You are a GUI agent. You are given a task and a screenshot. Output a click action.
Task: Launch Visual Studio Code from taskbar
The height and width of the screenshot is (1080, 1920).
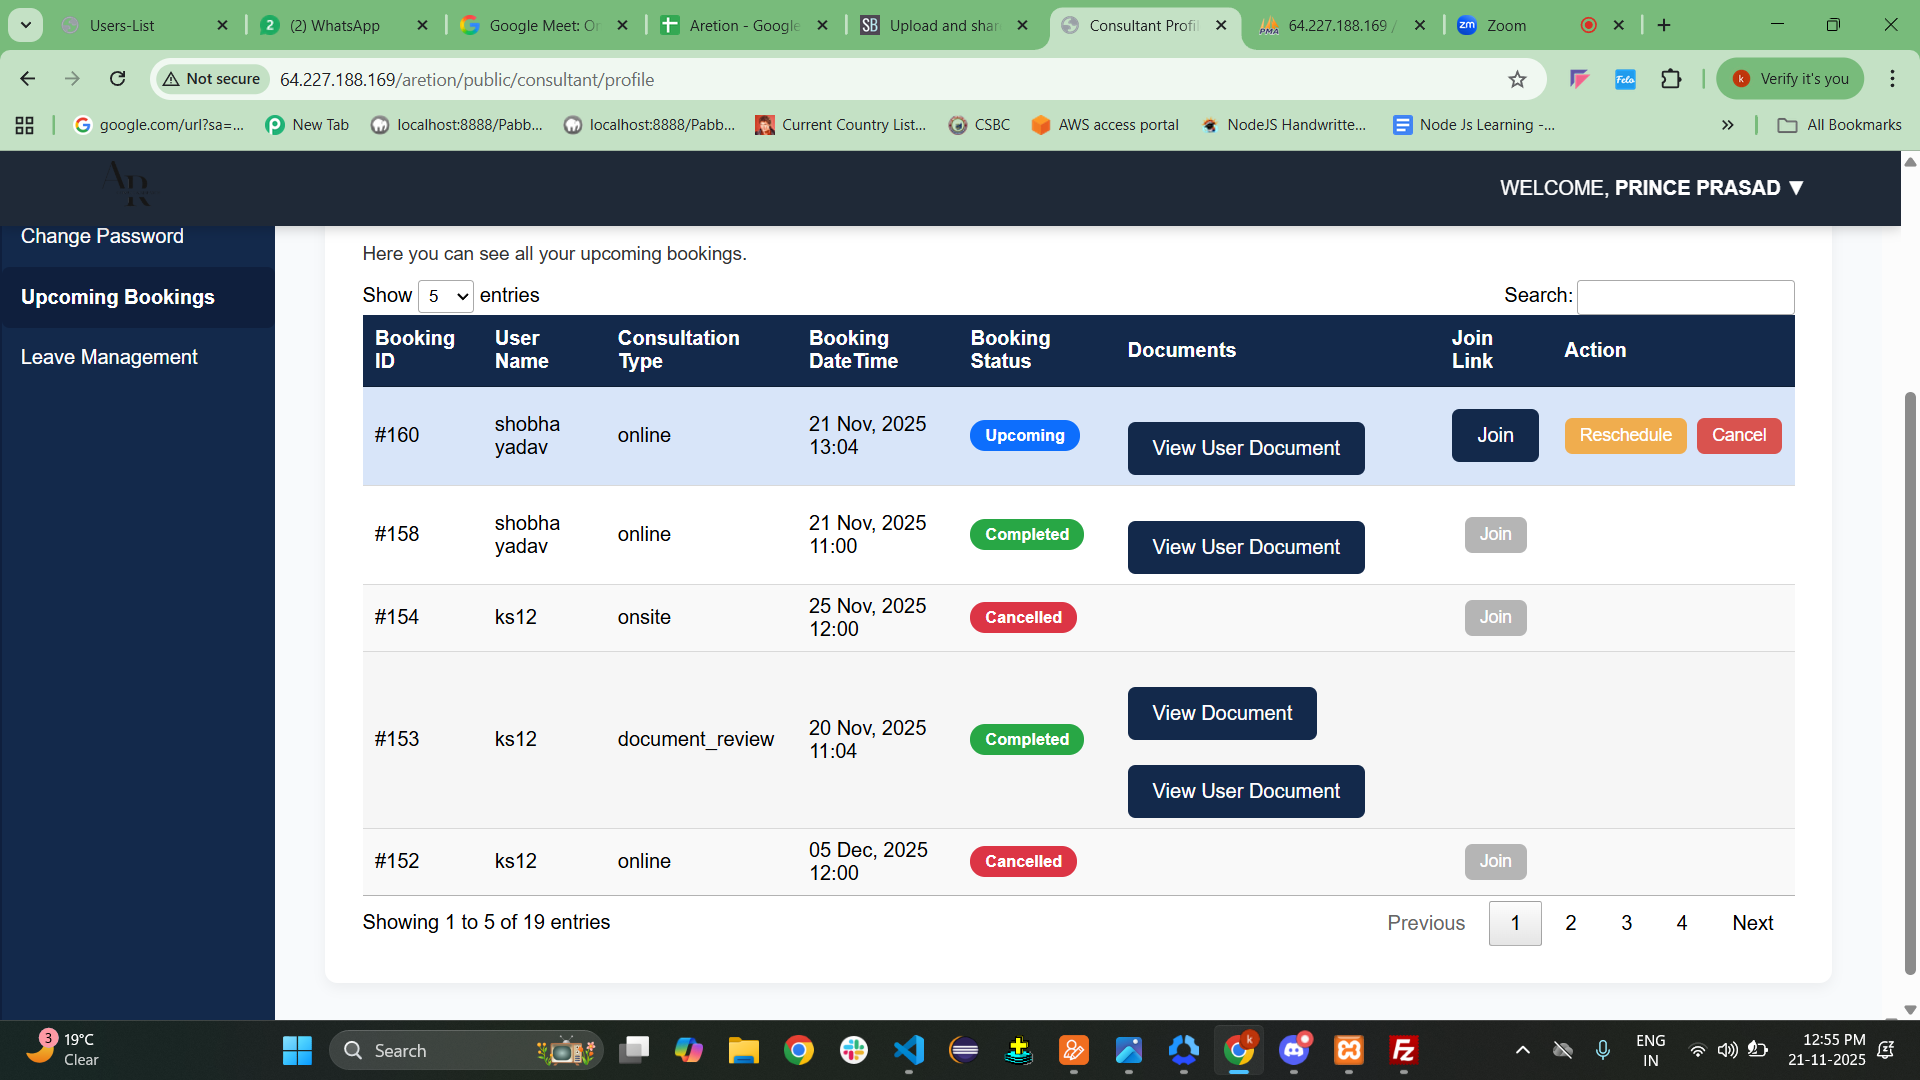tap(908, 1050)
